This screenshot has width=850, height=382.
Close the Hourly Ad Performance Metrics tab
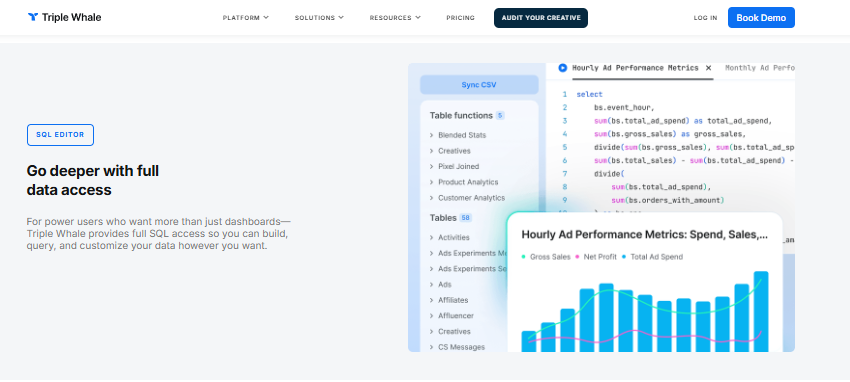click(x=708, y=68)
